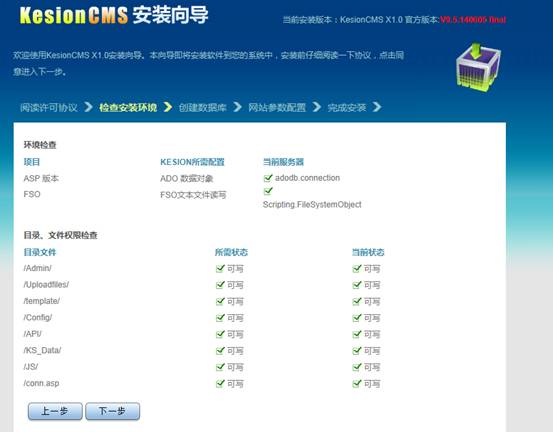The height and width of the screenshot is (432, 553).
Task: Click the checkmark above Scripting.FileSystemObject
Action: (268, 191)
